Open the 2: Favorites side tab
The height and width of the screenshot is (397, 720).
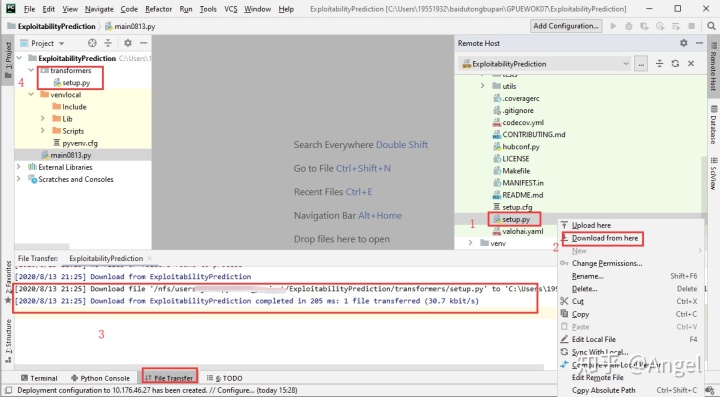click(8, 281)
